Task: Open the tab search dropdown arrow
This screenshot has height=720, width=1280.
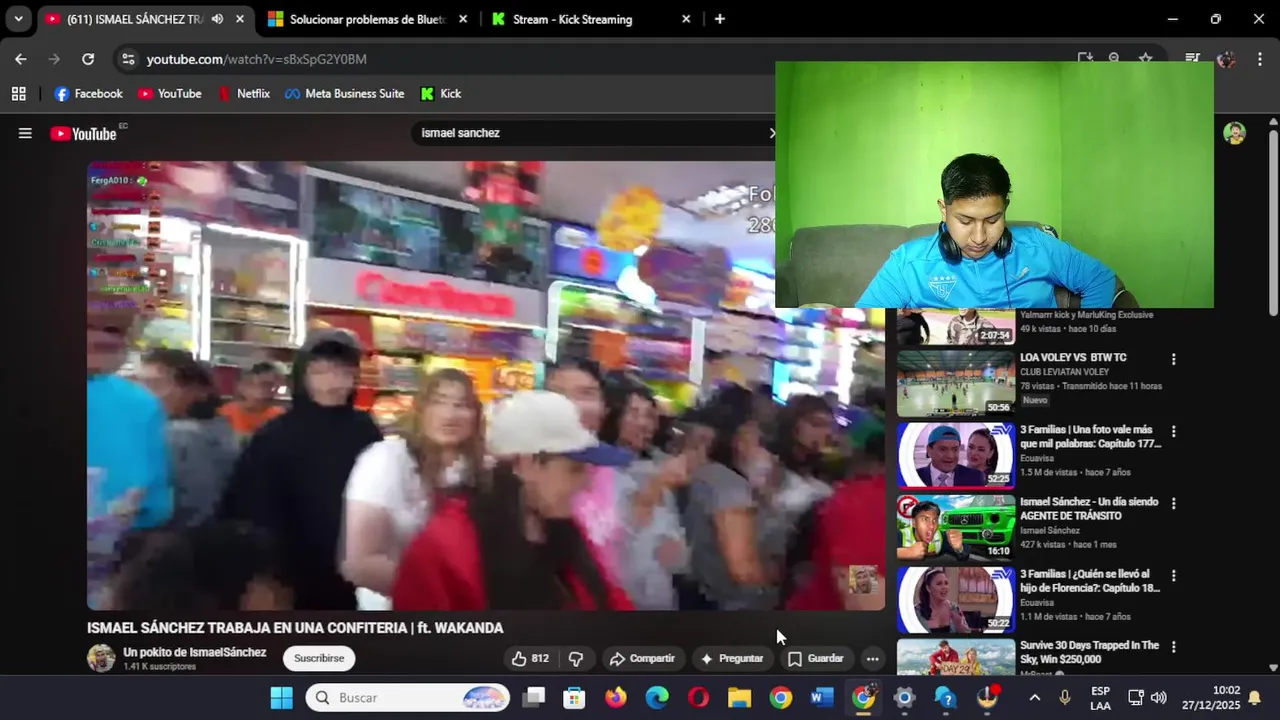Action: pyautogui.click(x=18, y=19)
